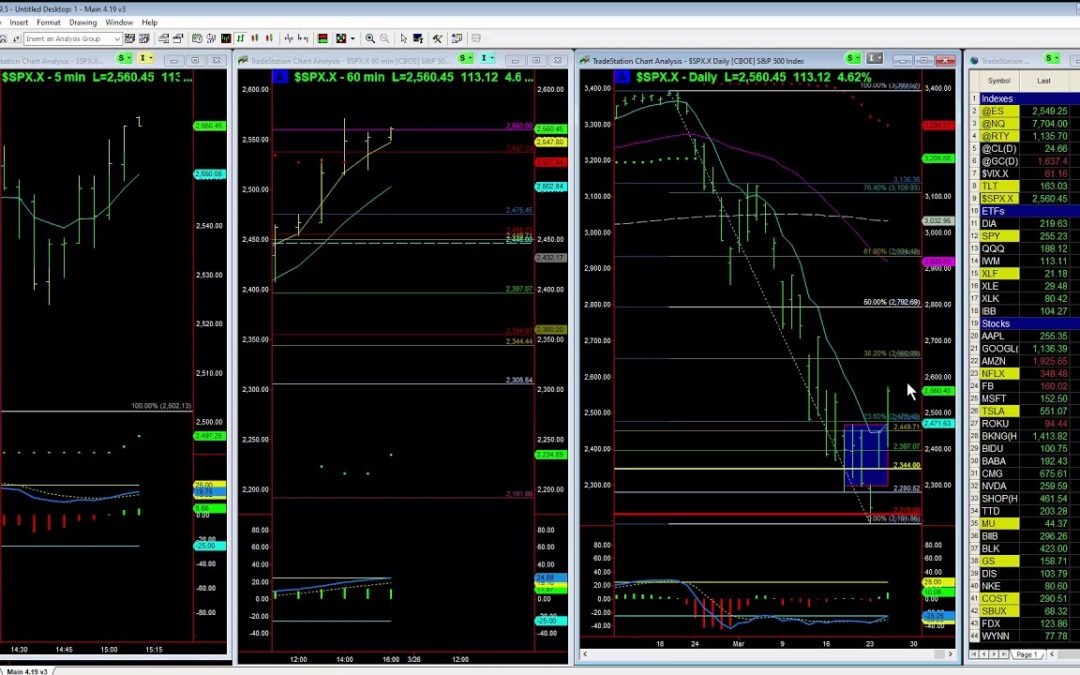The height and width of the screenshot is (675, 1080).
Task: Click the chart-with-list toolbar icon after tools
Action: click(x=457, y=39)
